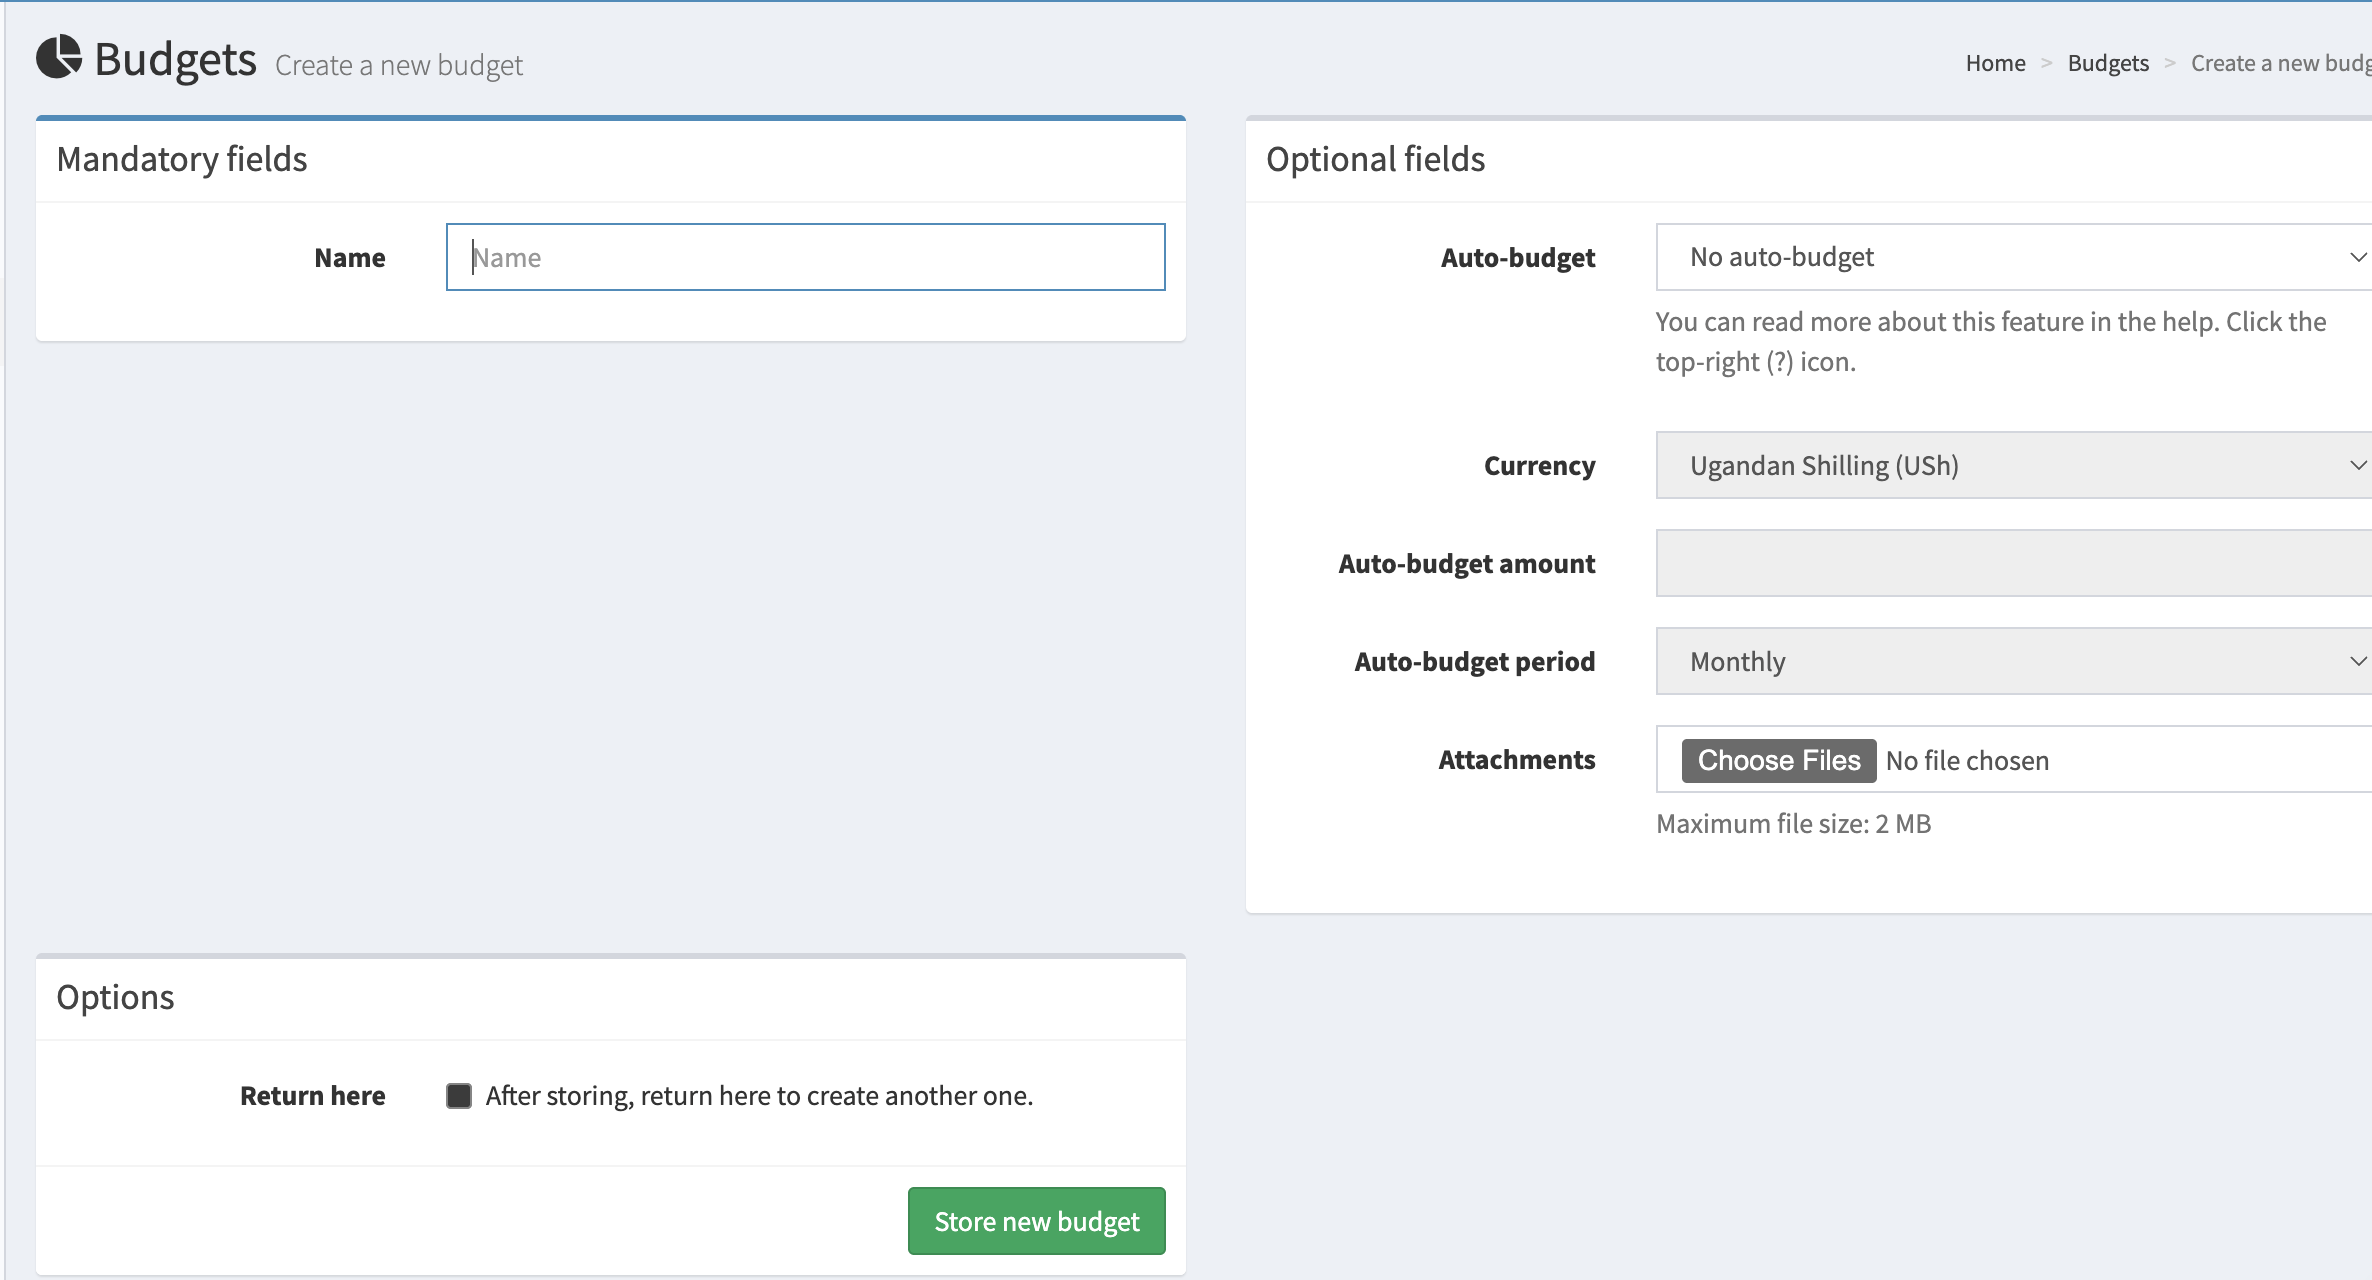Image resolution: width=2372 pixels, height=1280 pixels.
Task: Click the Mandatory fields panel header
Action: 182,158
